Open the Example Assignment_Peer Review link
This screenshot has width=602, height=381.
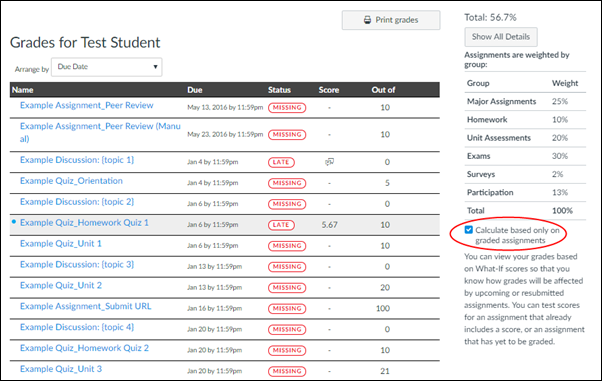coord(86,105)
